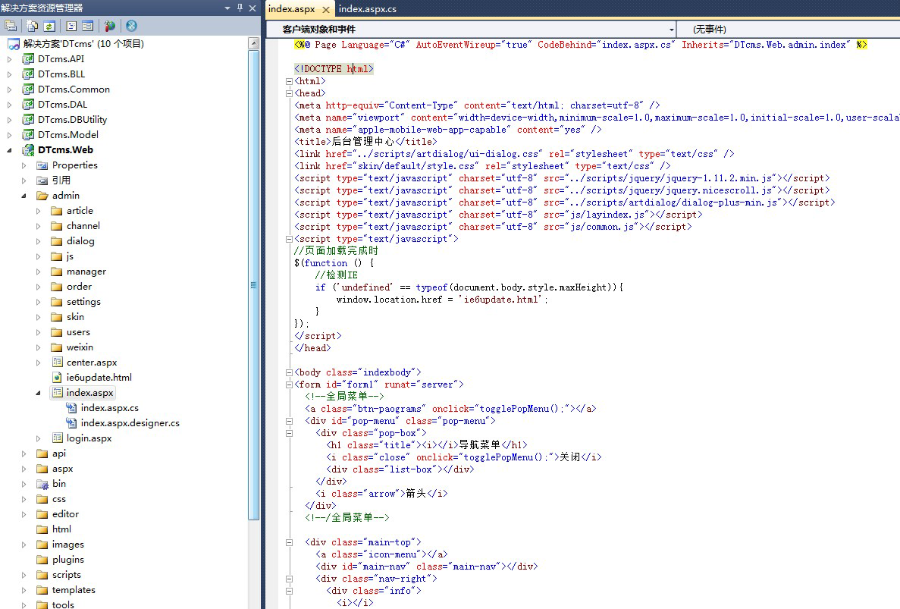
Task: Collapse the <head> outlining block in editor
Action: click(289, 93)
